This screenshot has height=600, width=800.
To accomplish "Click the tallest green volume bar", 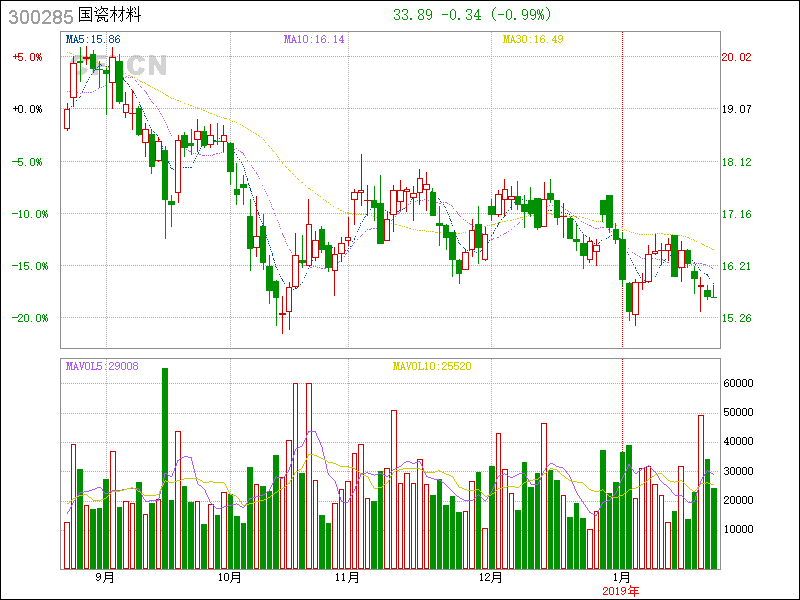I will tap(165, 468).
